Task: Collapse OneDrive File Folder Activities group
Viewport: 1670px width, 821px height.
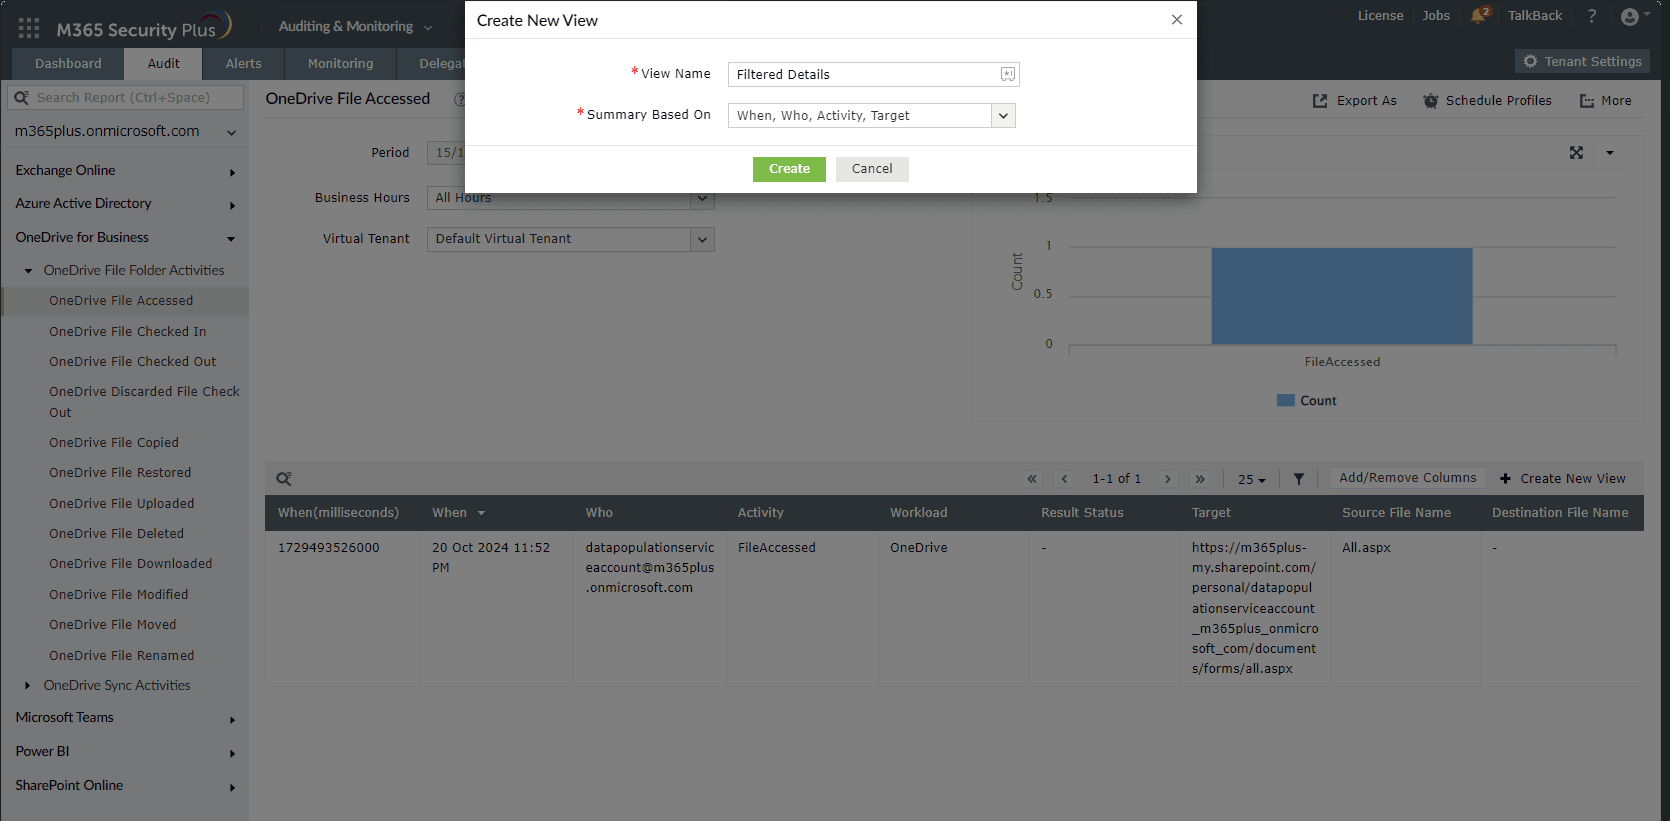Action: 28,271
